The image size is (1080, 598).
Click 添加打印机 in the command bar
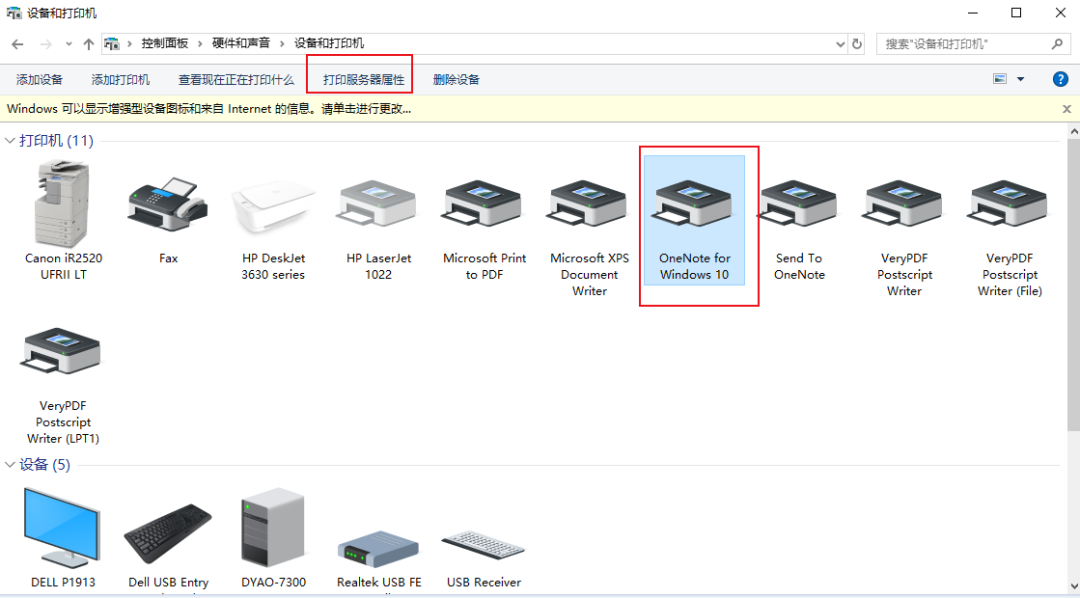coord(121,80)
